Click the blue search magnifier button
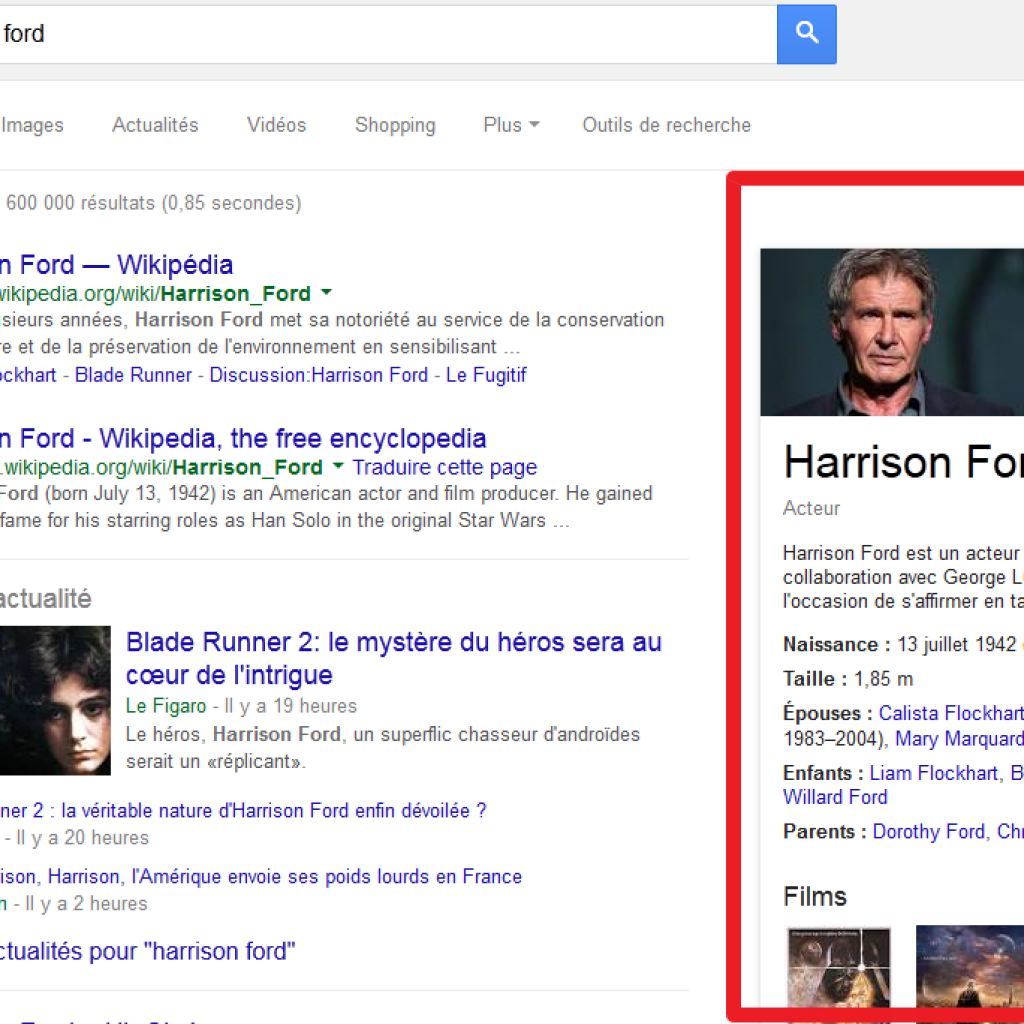This screenshot has width=1024, height=1024. click(x=806, y=34)
